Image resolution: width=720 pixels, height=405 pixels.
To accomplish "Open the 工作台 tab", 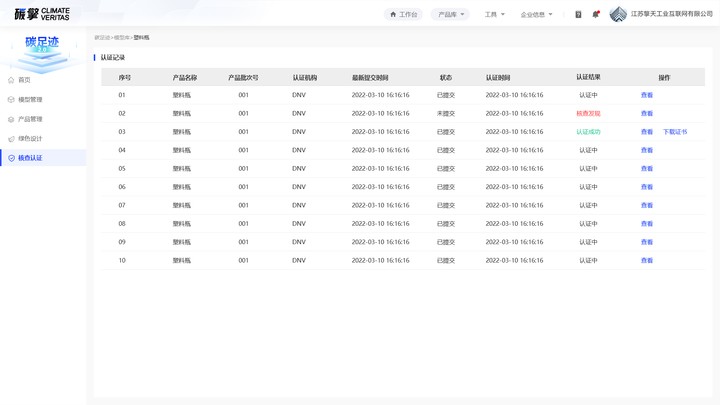I will tap(403, 14).
